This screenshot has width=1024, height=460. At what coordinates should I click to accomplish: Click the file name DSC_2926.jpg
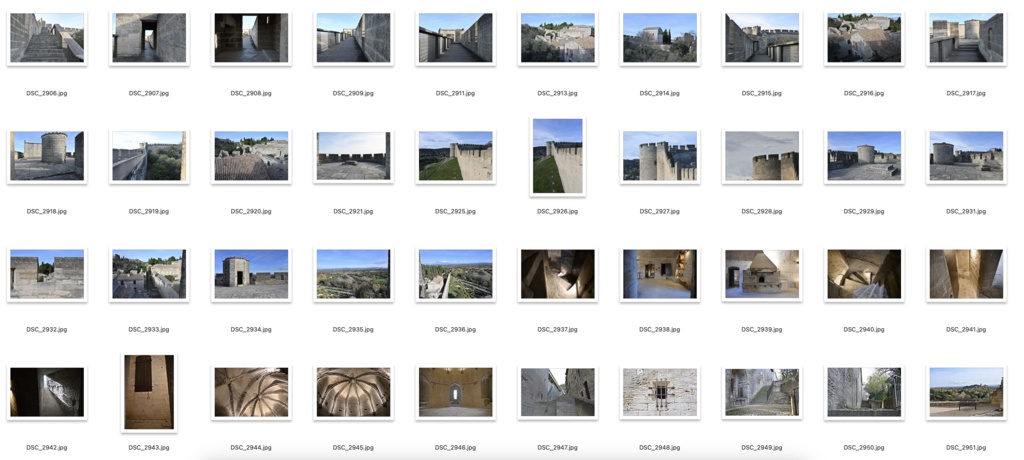558,212
